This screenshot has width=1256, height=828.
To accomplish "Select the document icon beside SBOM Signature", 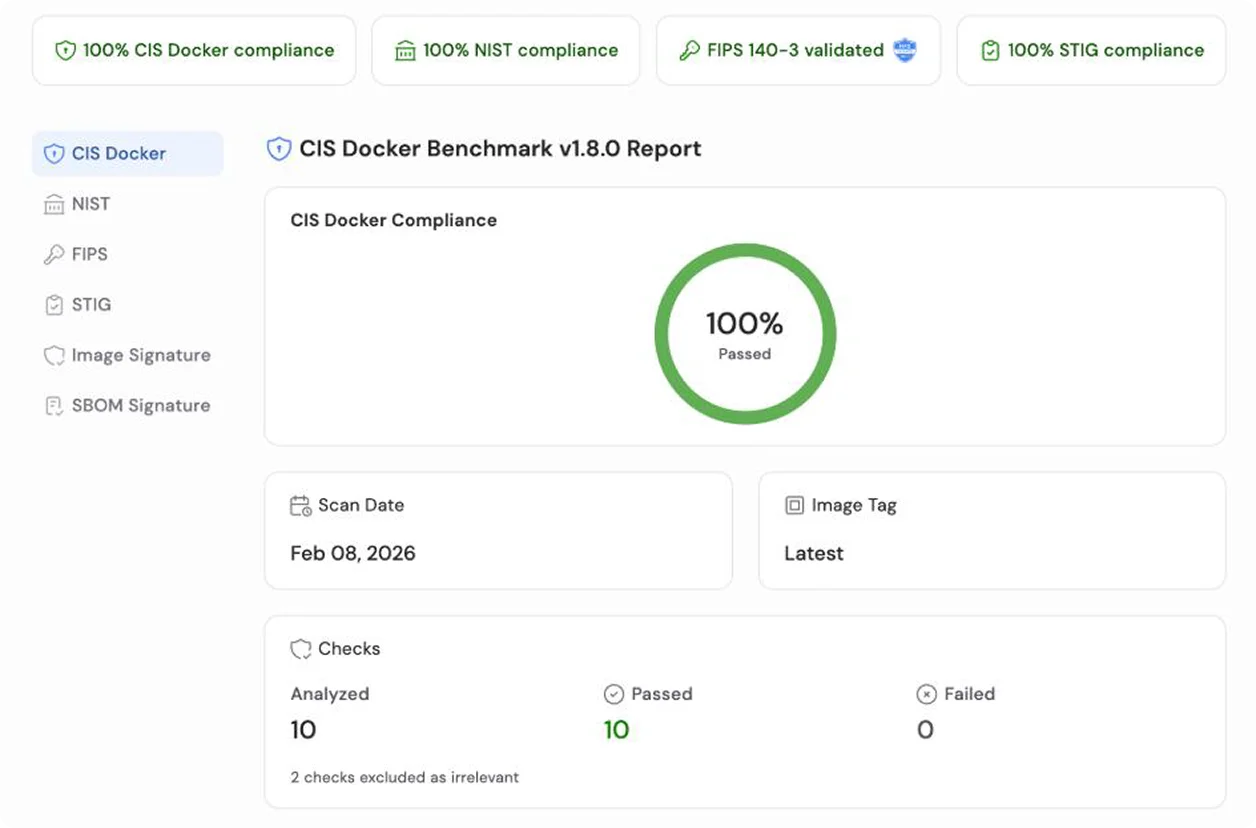I will [54, 405].
